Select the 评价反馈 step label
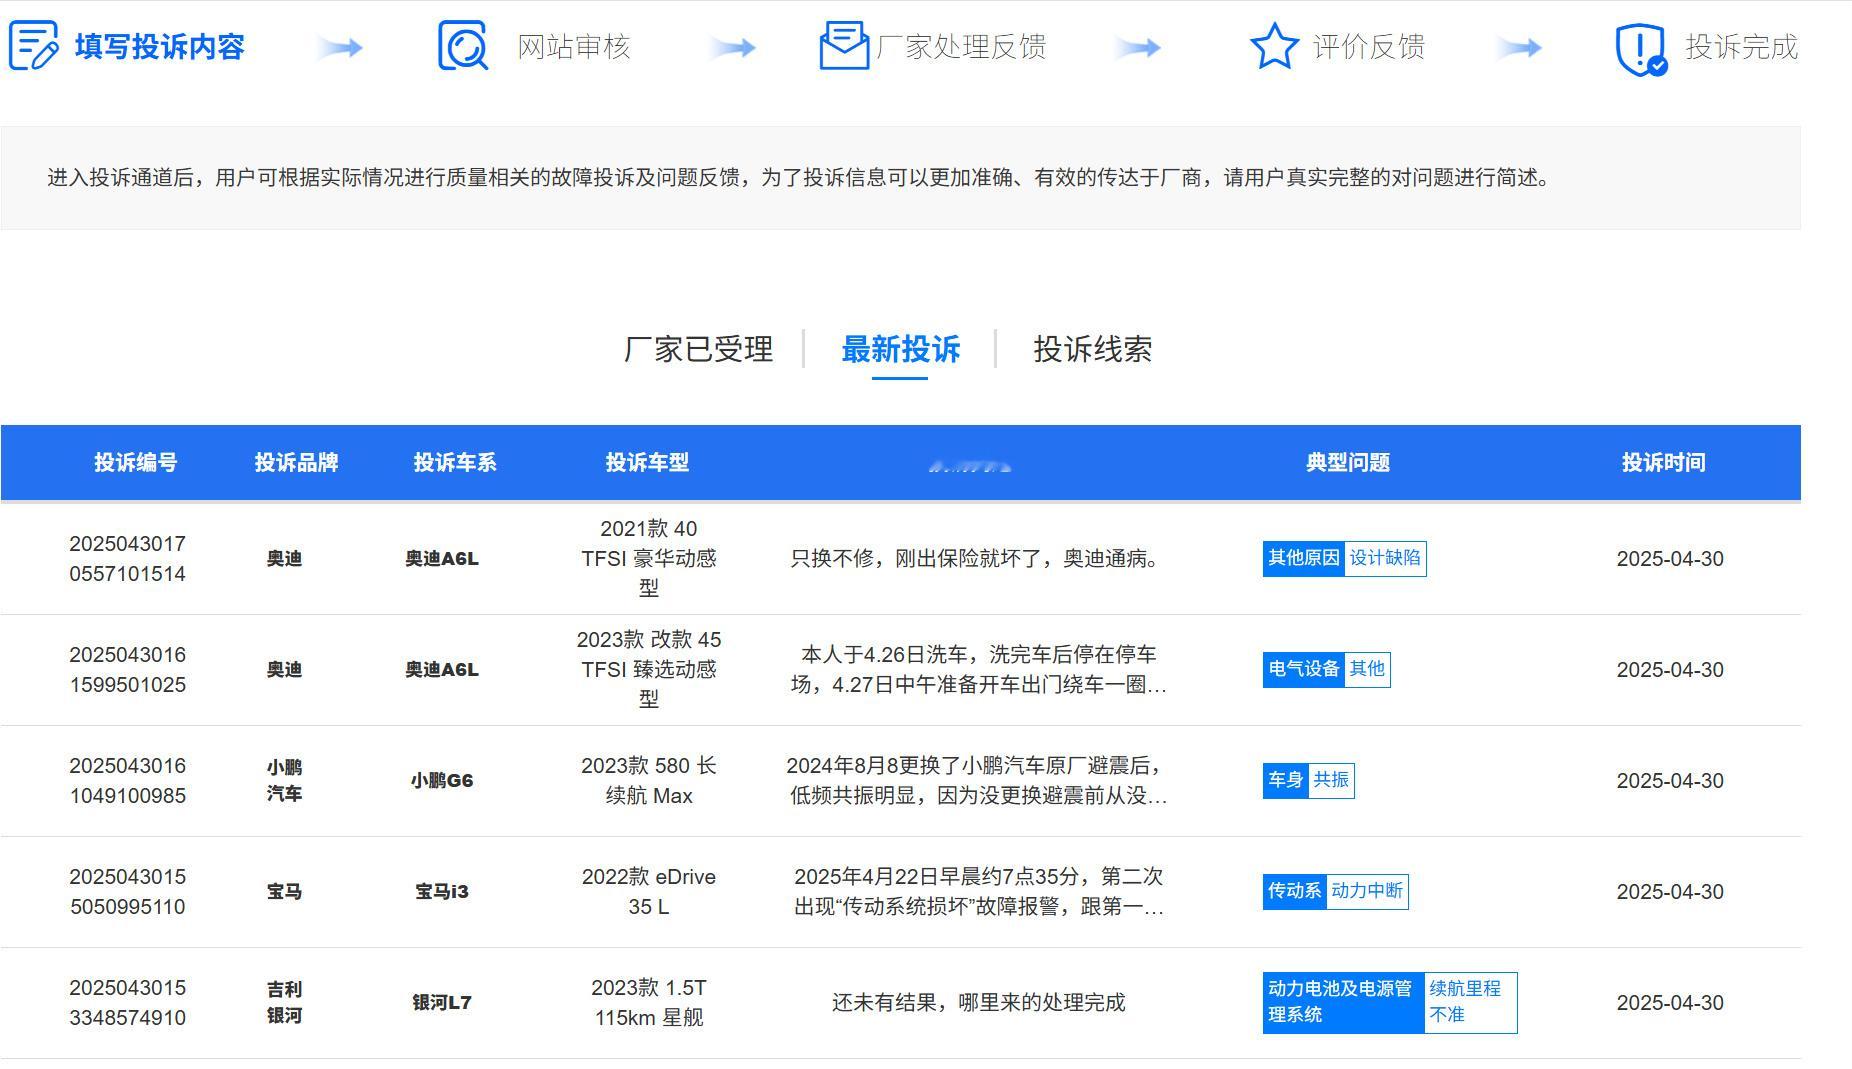 pos(1369,47)
